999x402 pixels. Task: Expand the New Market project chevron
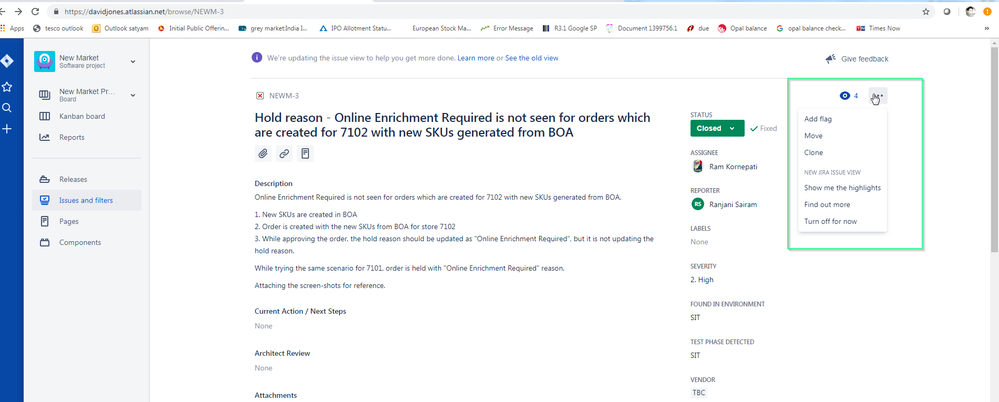[x=133, y=61]
